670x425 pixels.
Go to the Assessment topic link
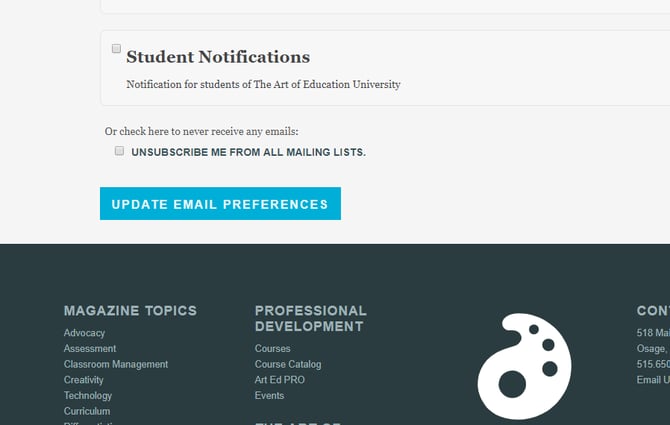[x=90, y=349]
